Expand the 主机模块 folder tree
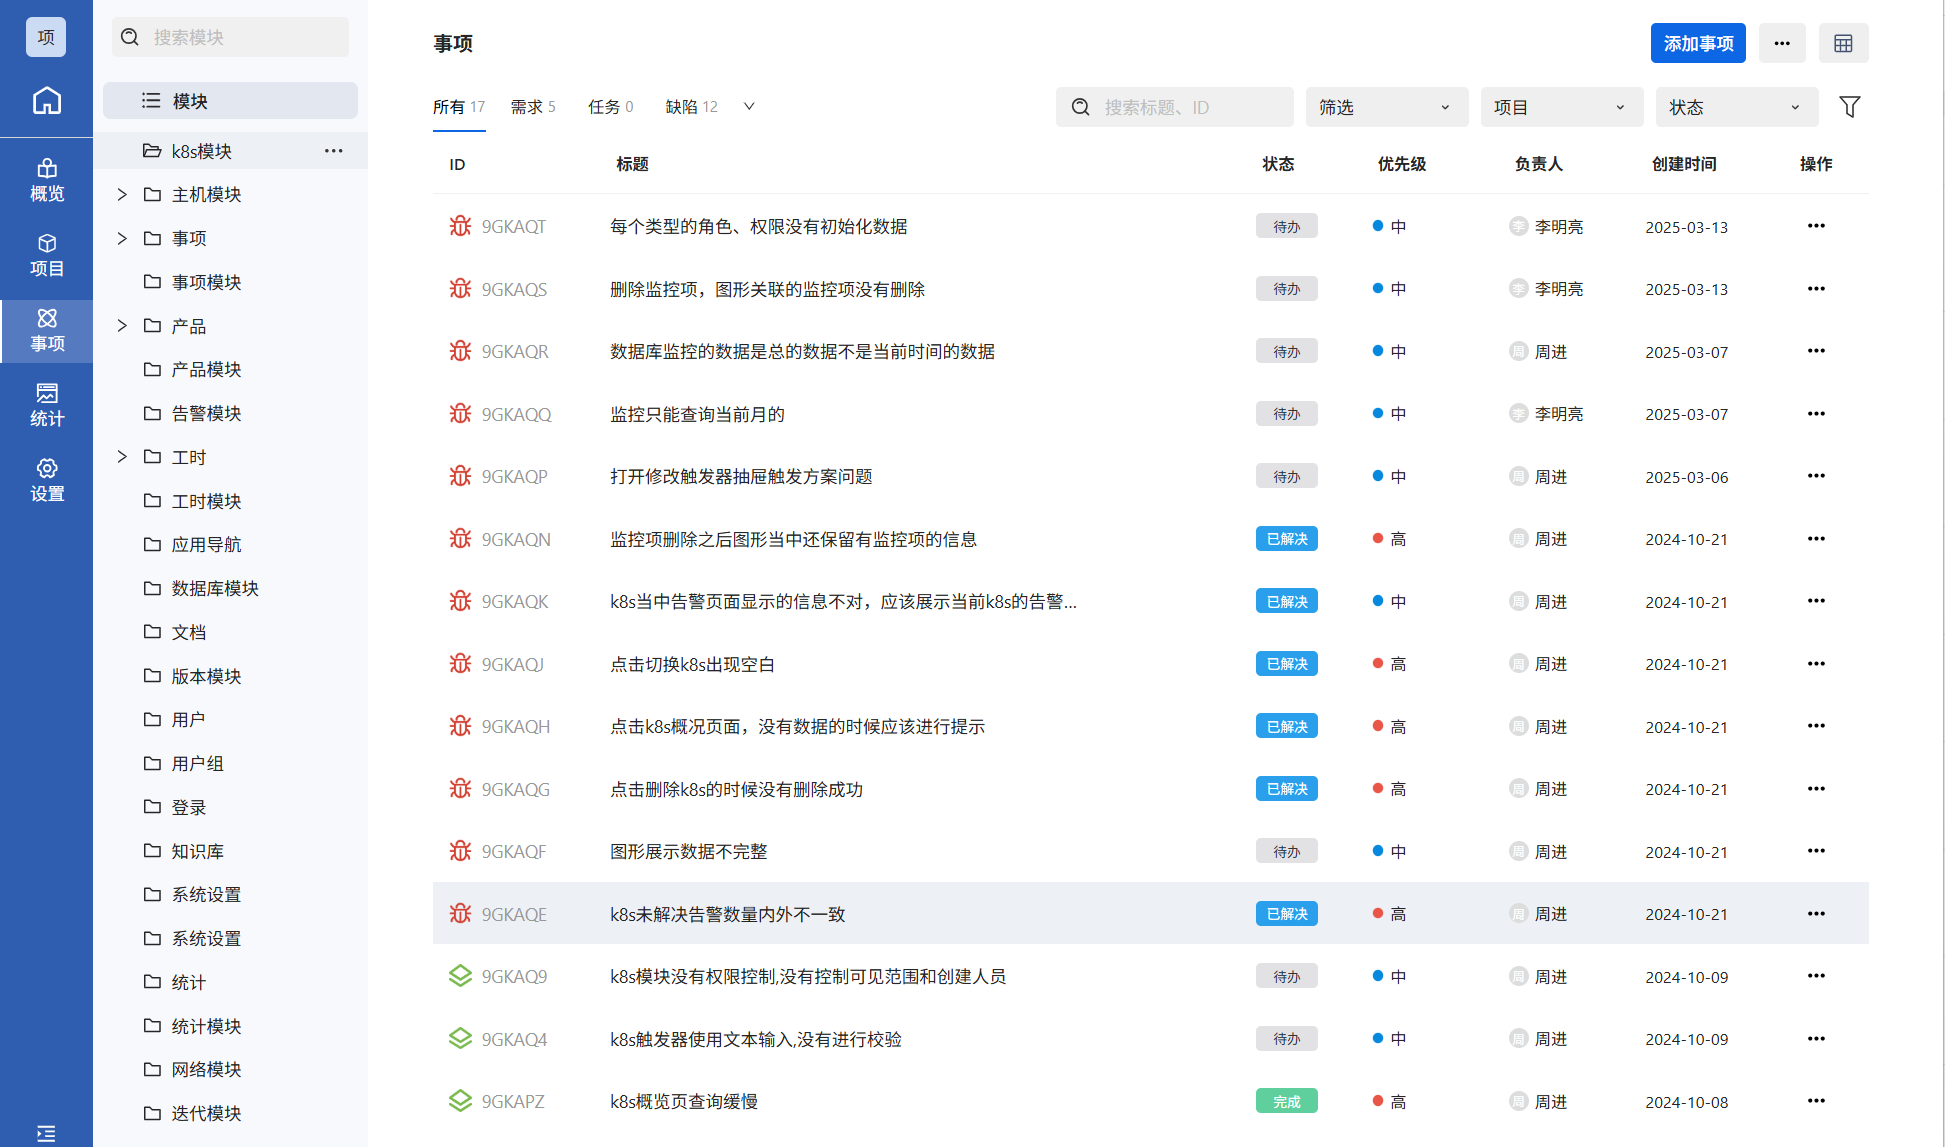The width and height of the screenshot is (1945, 1147). coord(122,194)
